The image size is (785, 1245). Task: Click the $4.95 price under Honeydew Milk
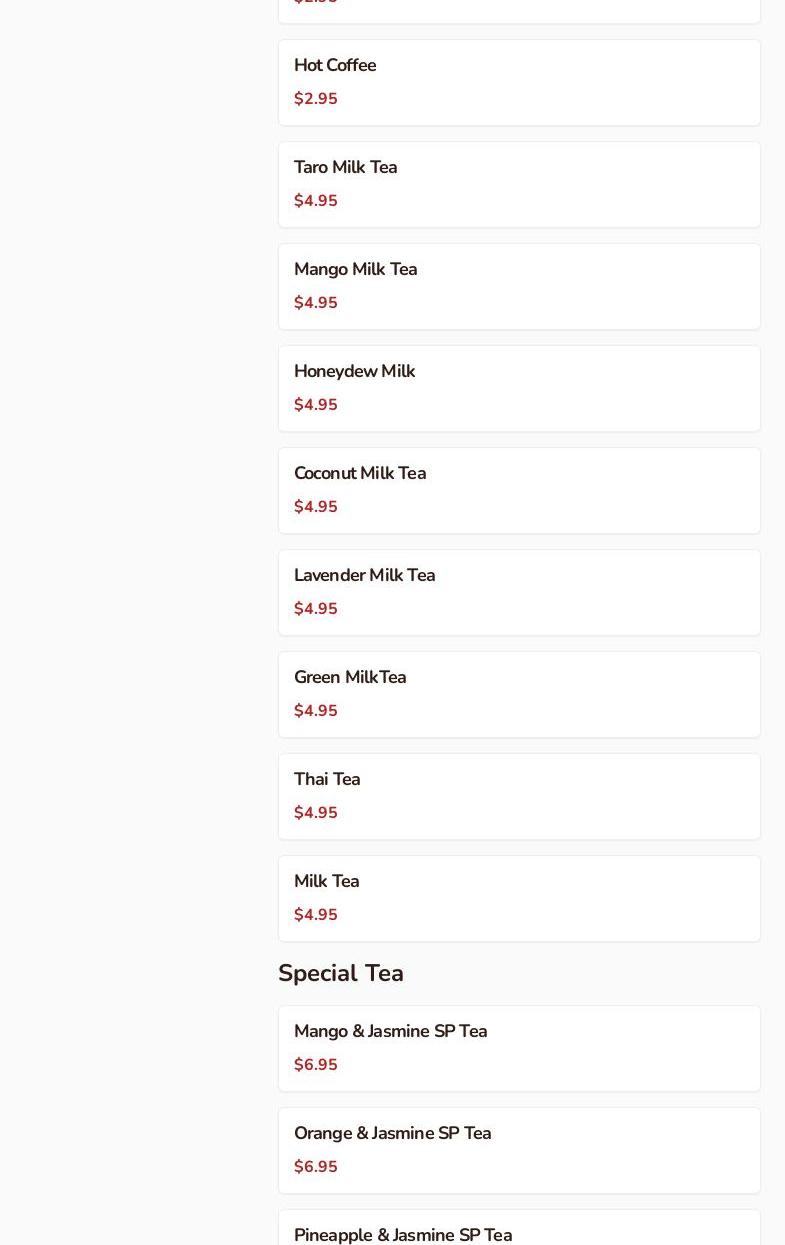click(x=316, y=405)
